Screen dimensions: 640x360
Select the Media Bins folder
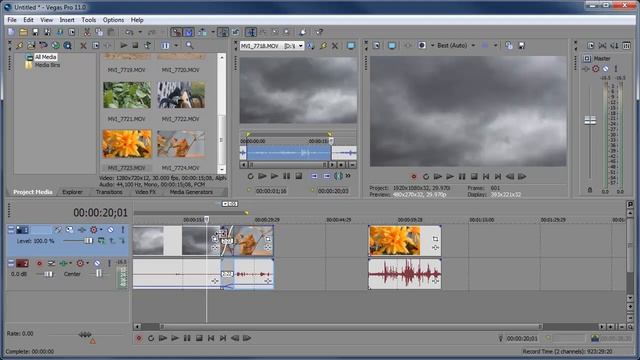point(47,65)
